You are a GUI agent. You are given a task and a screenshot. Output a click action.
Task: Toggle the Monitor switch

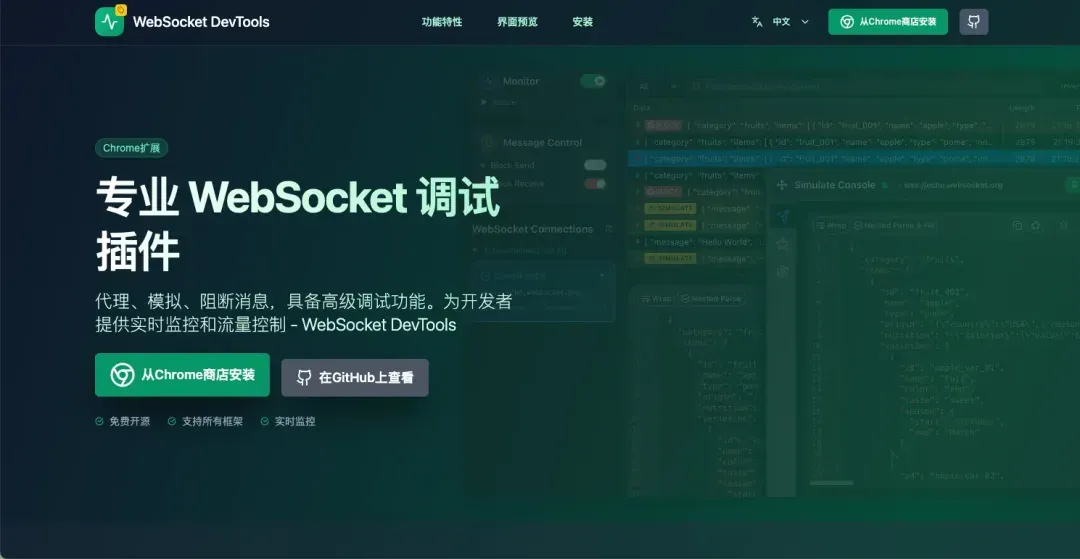click(594, 81)
